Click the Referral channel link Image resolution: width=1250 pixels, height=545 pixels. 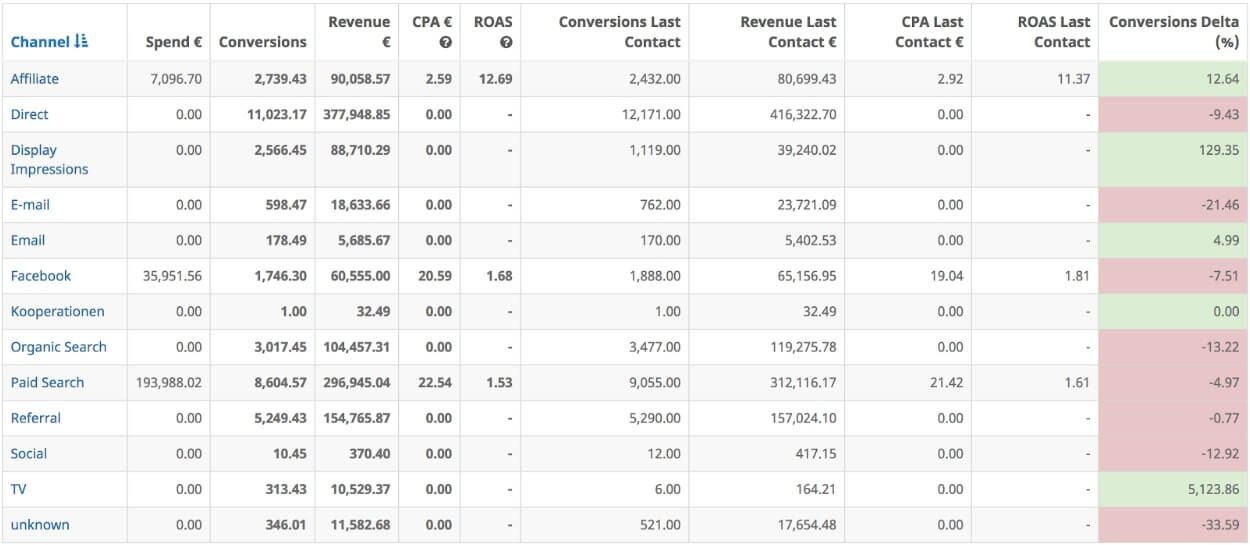point(35,418)
